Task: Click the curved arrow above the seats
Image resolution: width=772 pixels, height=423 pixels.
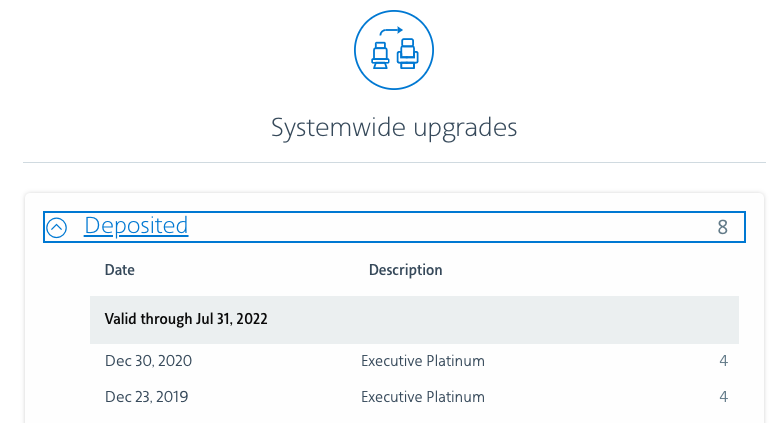Action: click(x=392, y=31)
